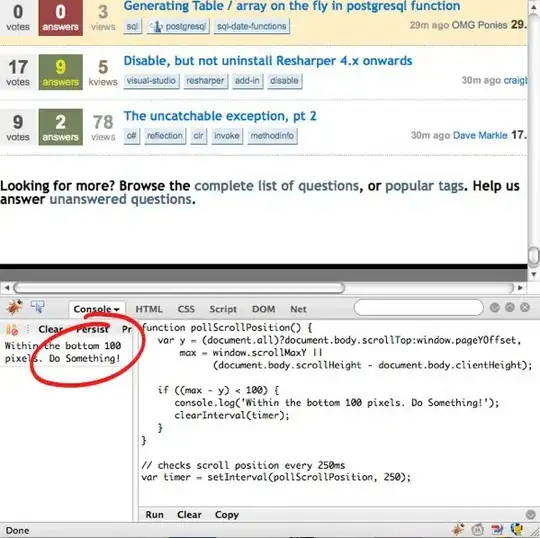Image resolution: width=540 pixels, height=538 pixels.
Task: Click the Firebug search input field
Action: pos(419,307)
